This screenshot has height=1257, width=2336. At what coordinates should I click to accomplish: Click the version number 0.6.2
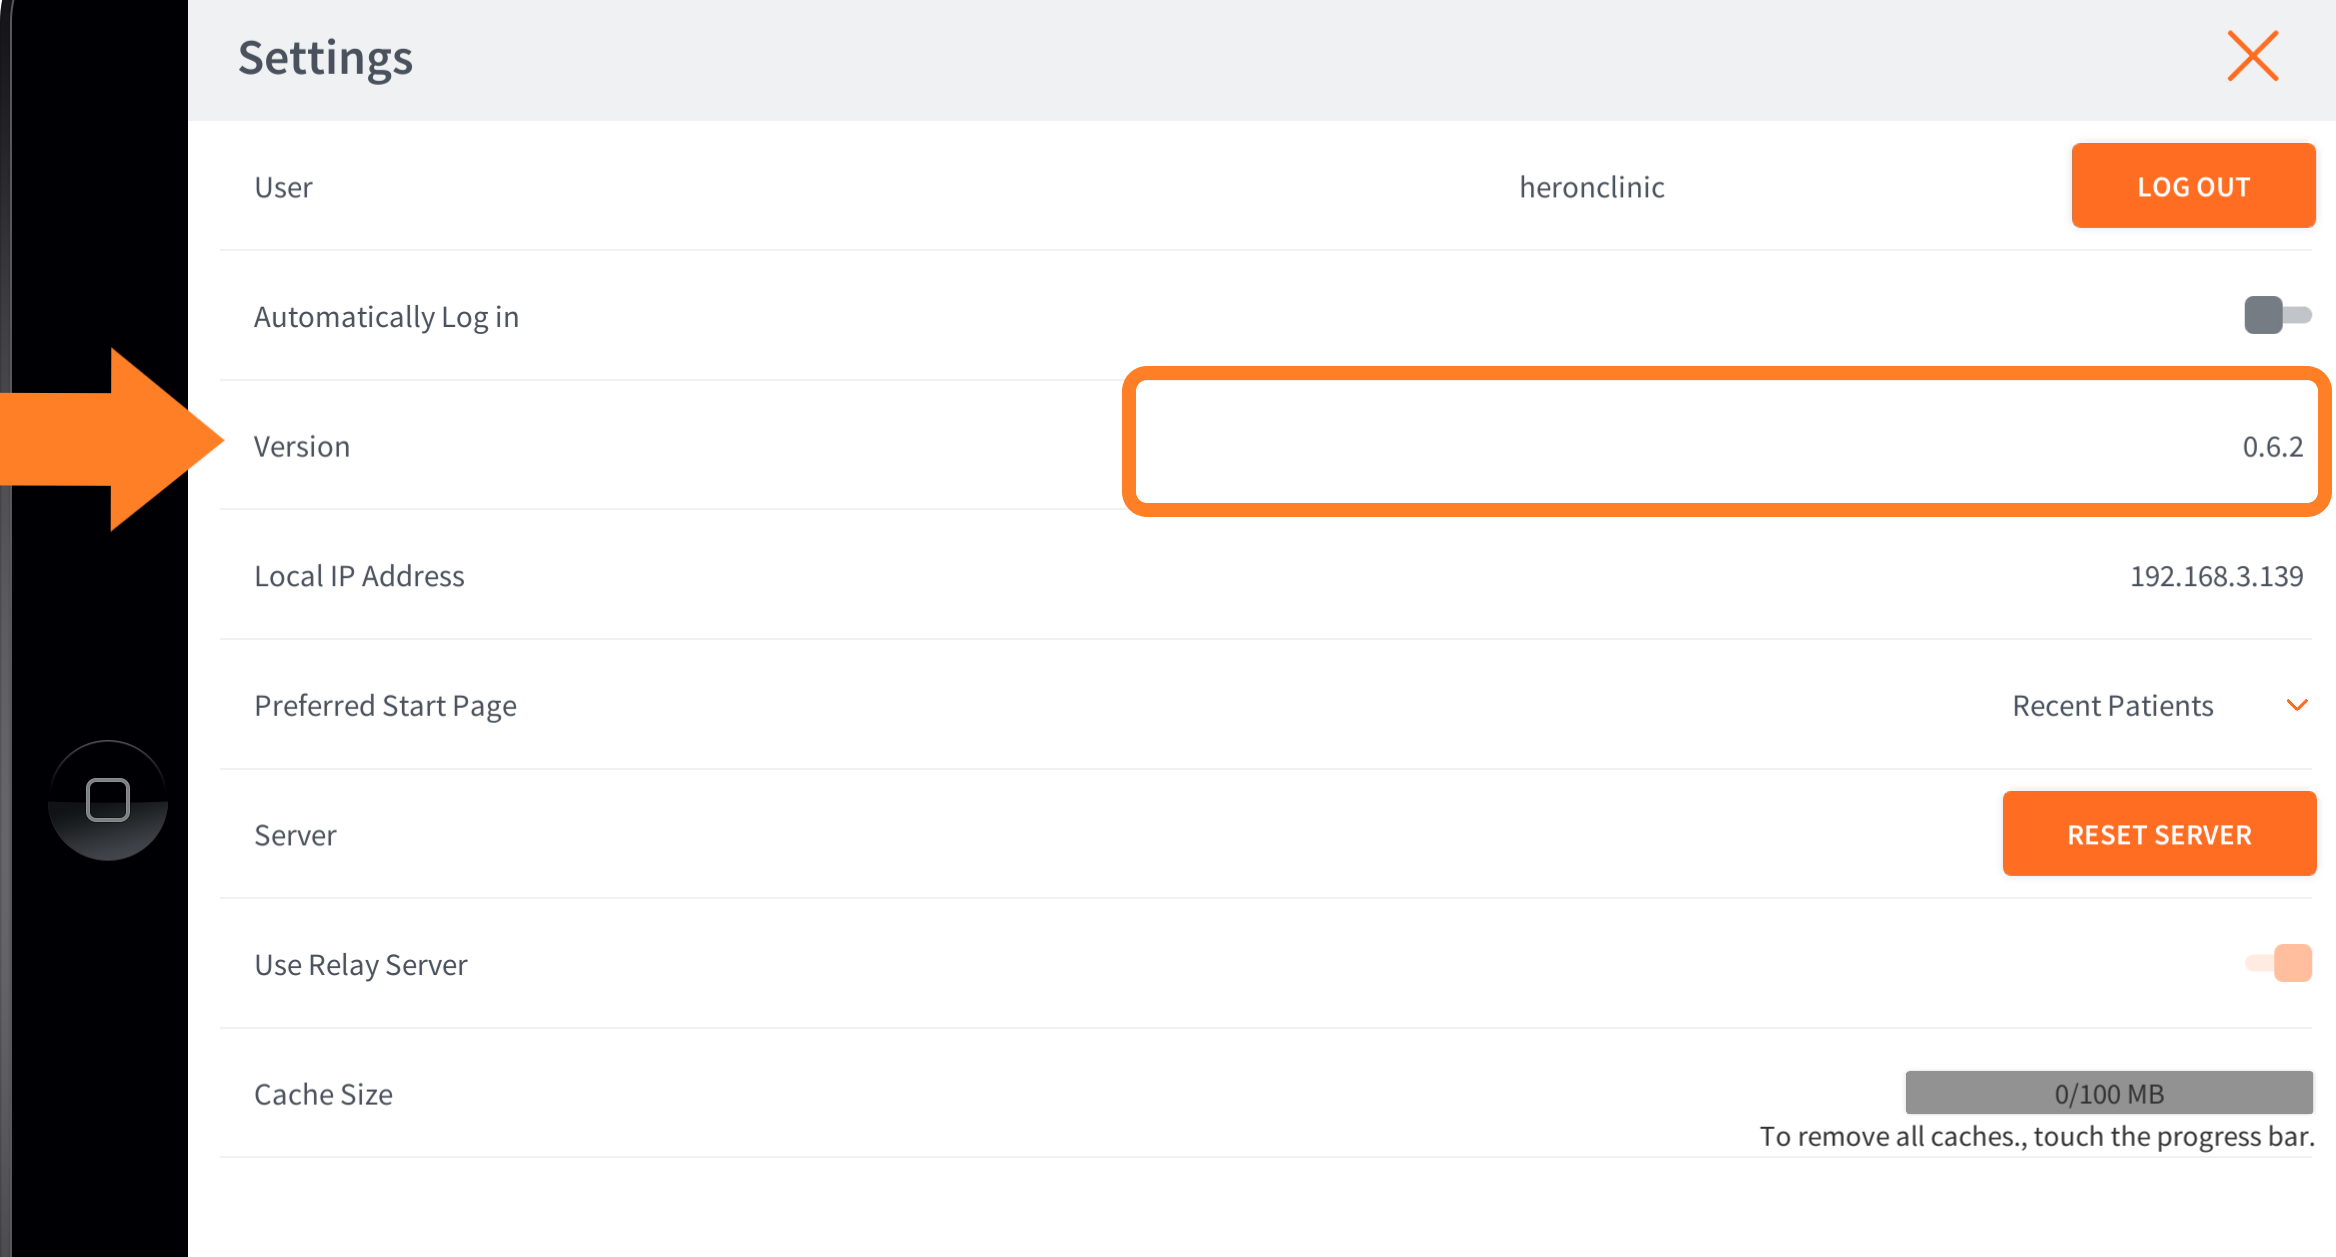2272,446
